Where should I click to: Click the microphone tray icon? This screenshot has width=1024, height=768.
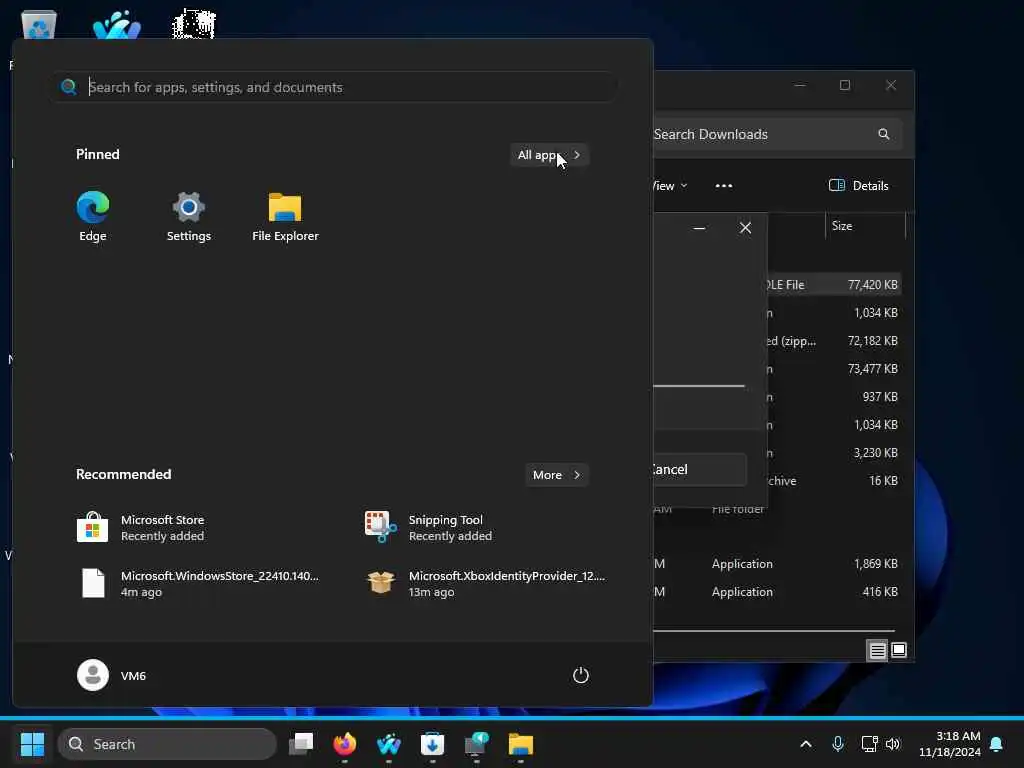point(838,744)
